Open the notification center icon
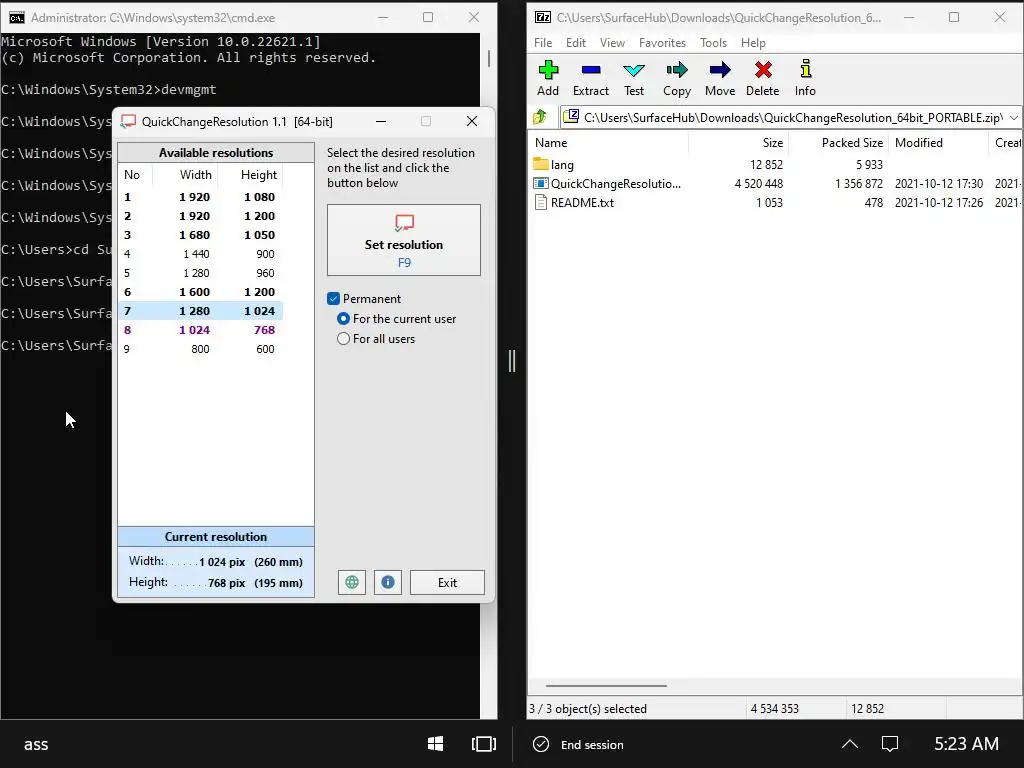1024x768 pixels. tap(889, 744)
